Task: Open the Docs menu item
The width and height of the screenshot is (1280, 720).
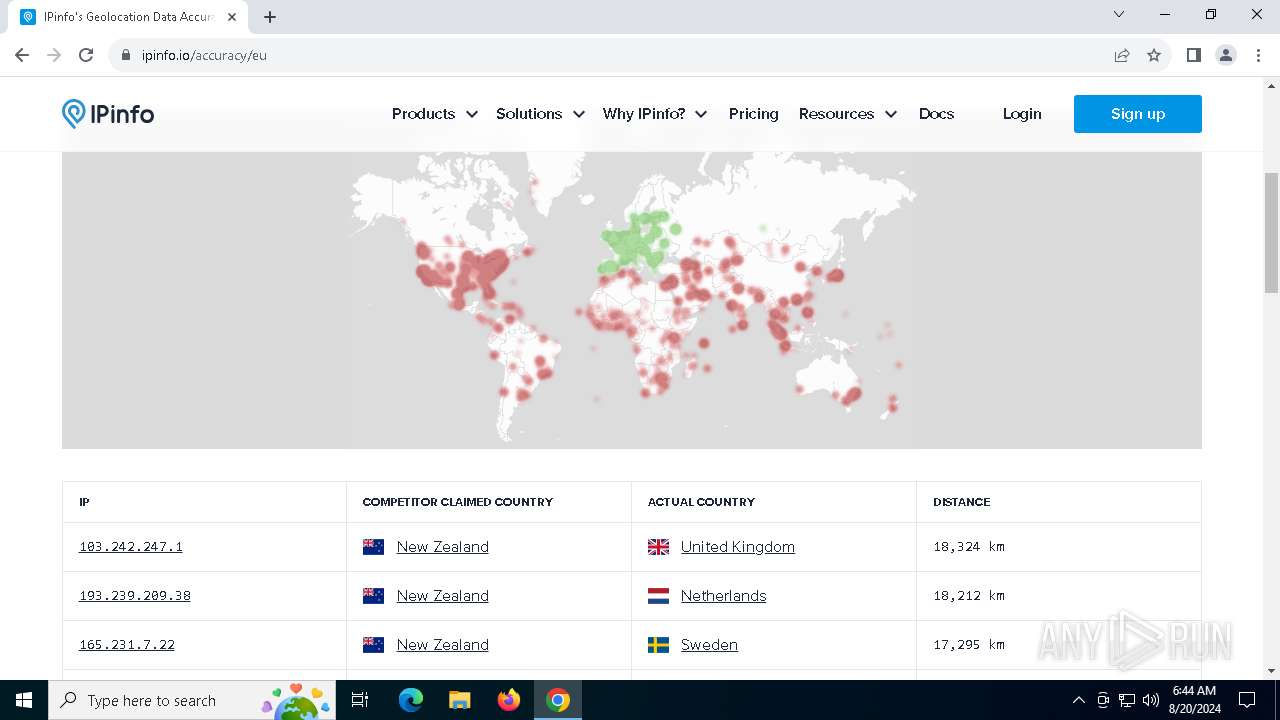Action: (936, 114)
